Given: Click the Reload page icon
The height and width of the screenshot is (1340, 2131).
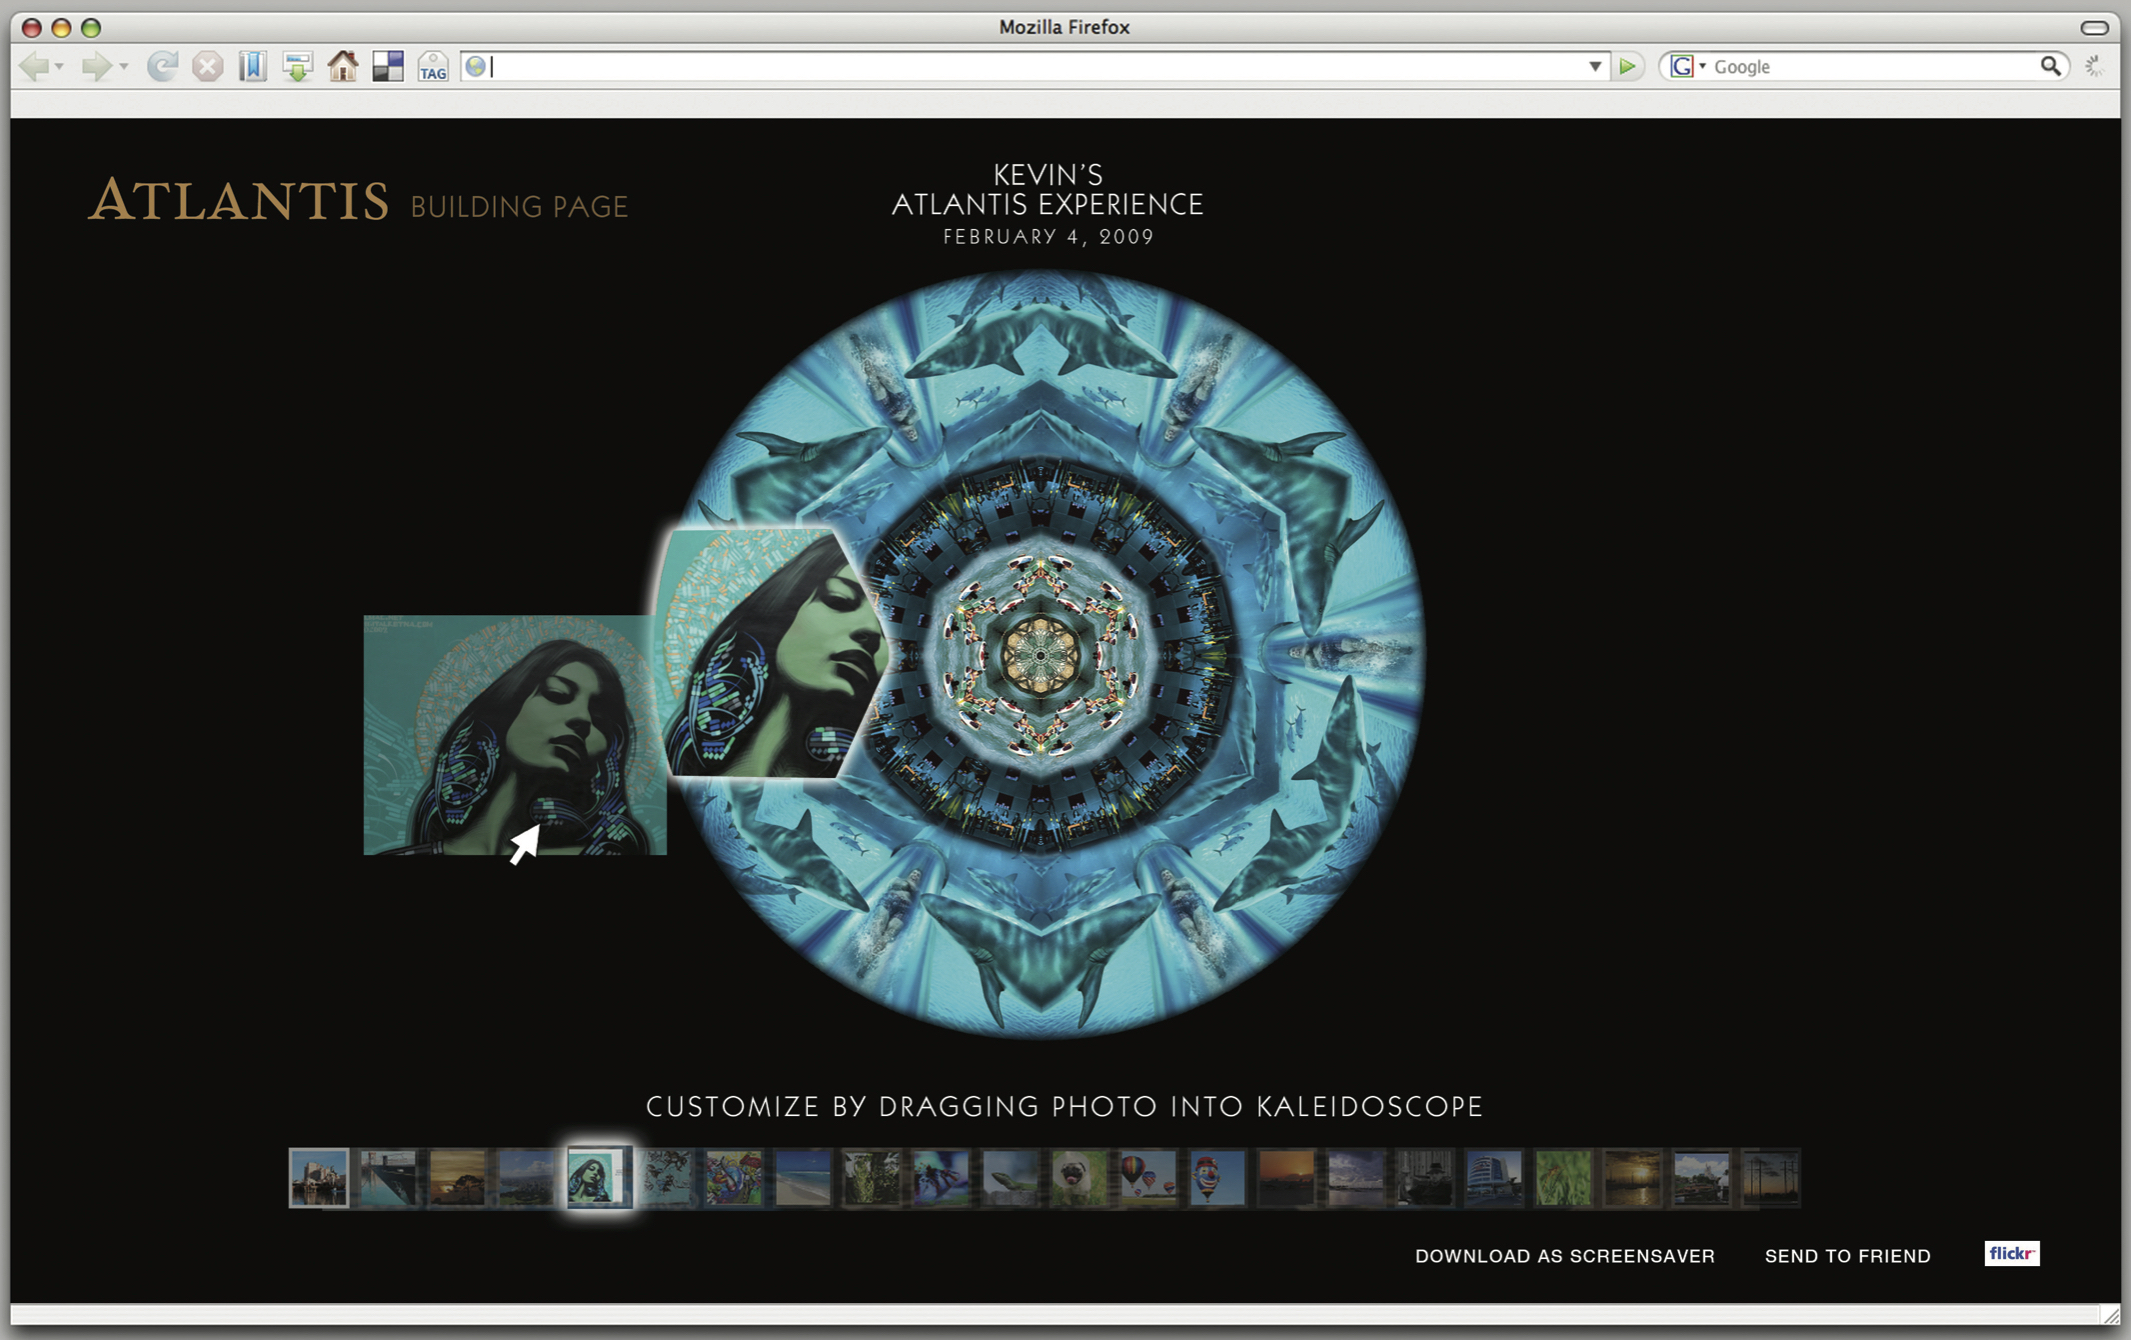Looking at the screenshot, I should (162, 67).
